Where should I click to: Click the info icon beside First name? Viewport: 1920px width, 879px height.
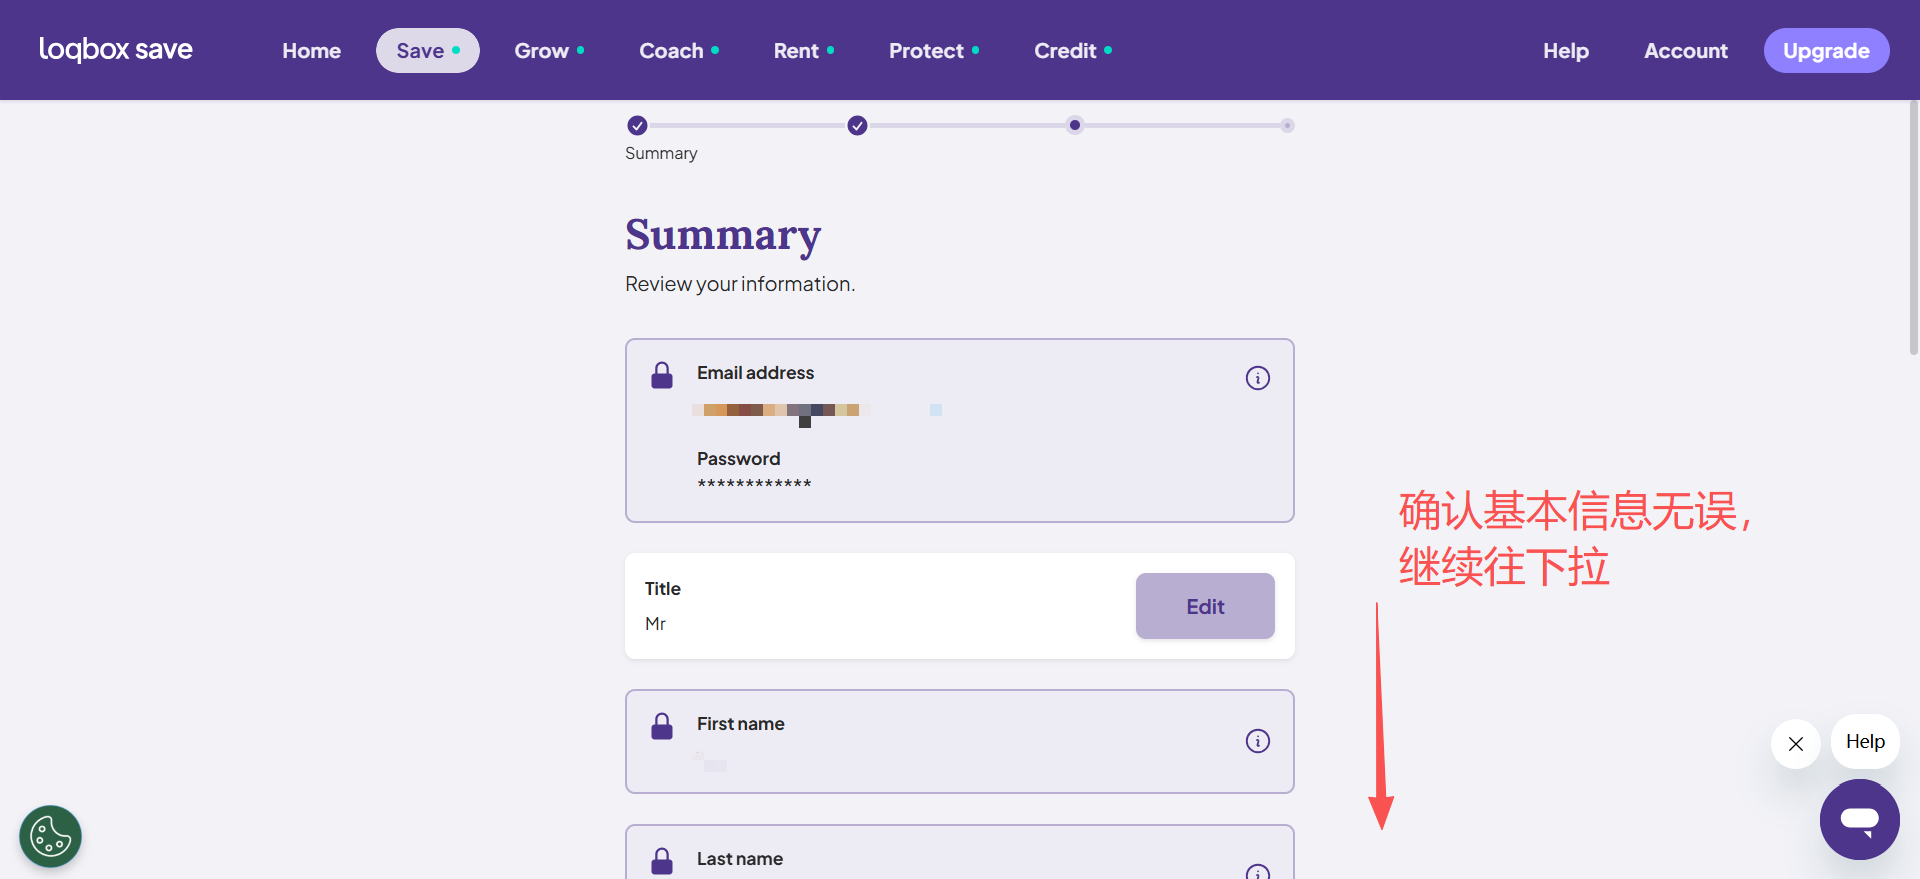[1257, 741]
